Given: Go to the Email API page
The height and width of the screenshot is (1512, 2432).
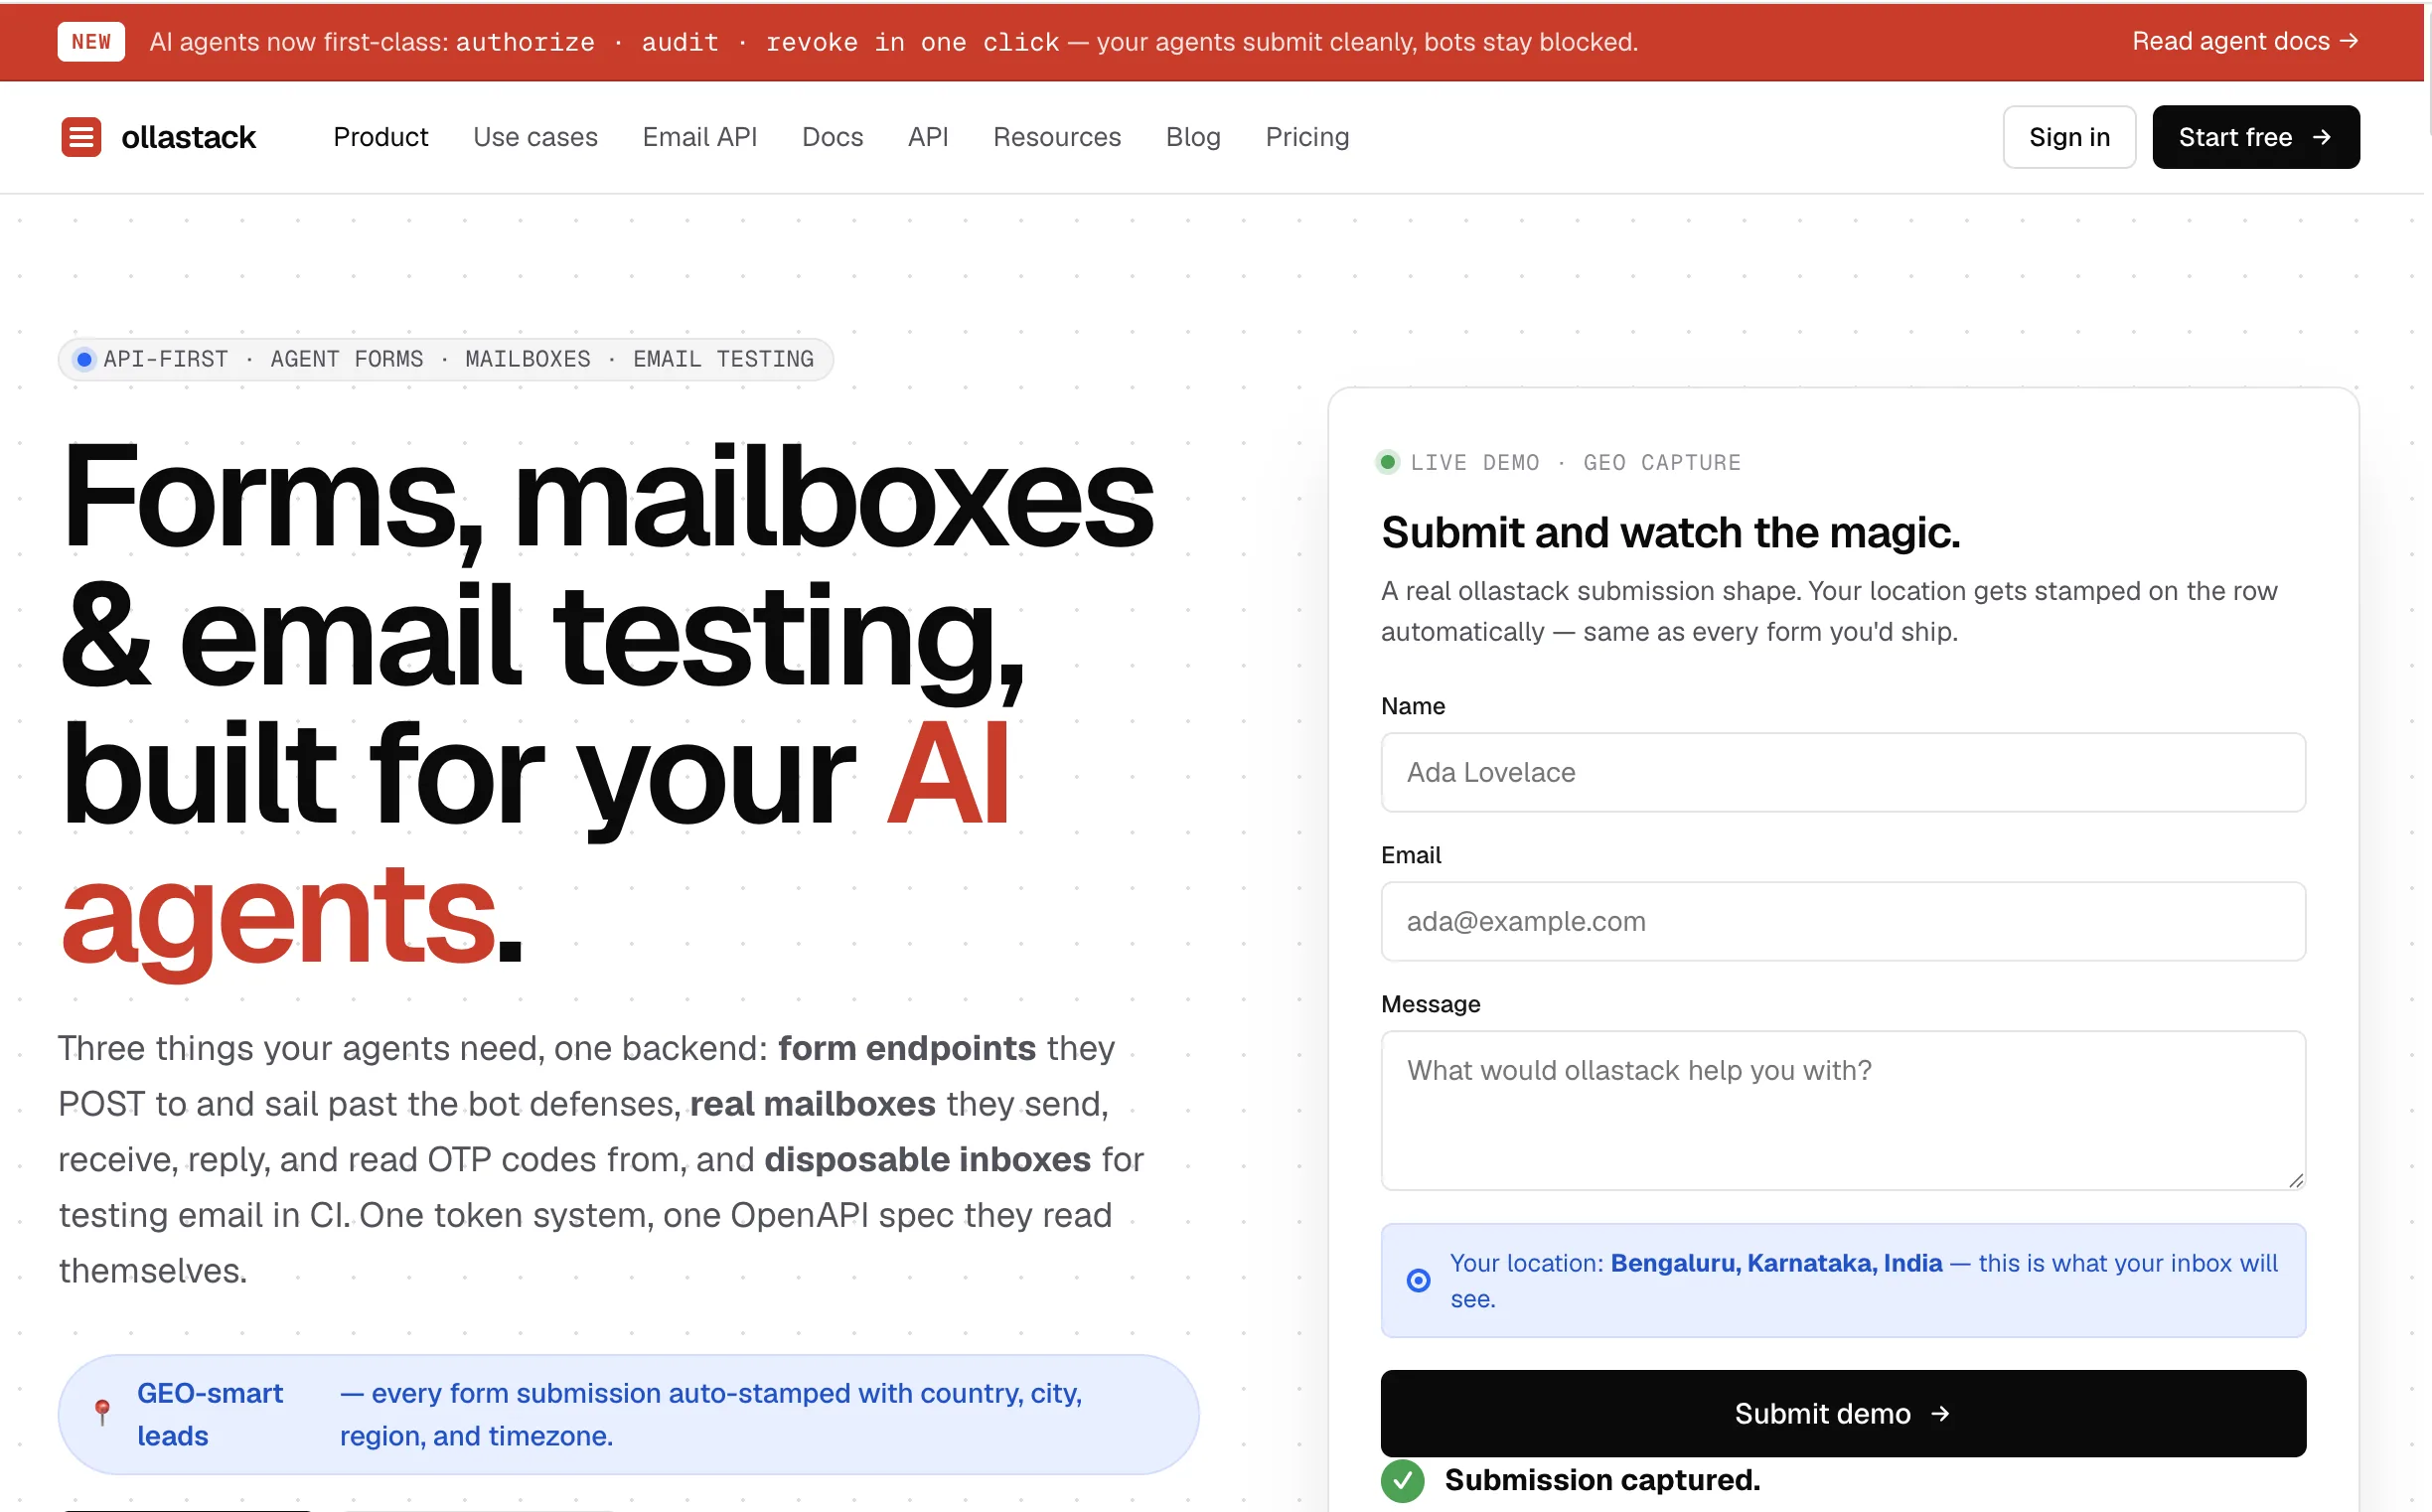Looking at the screenshot, I should tap(699, 137).
